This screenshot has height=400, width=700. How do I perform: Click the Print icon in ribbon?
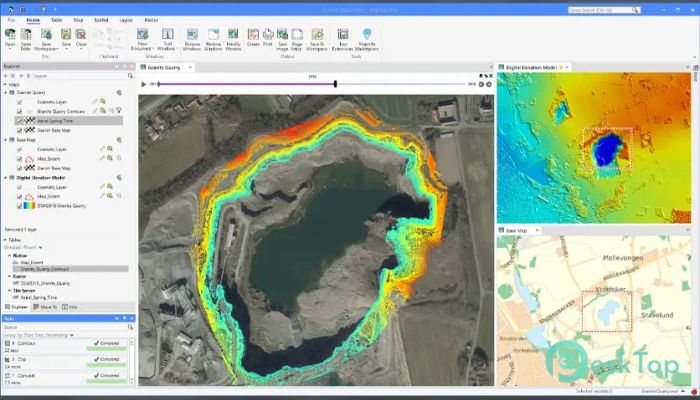point(270,35)
